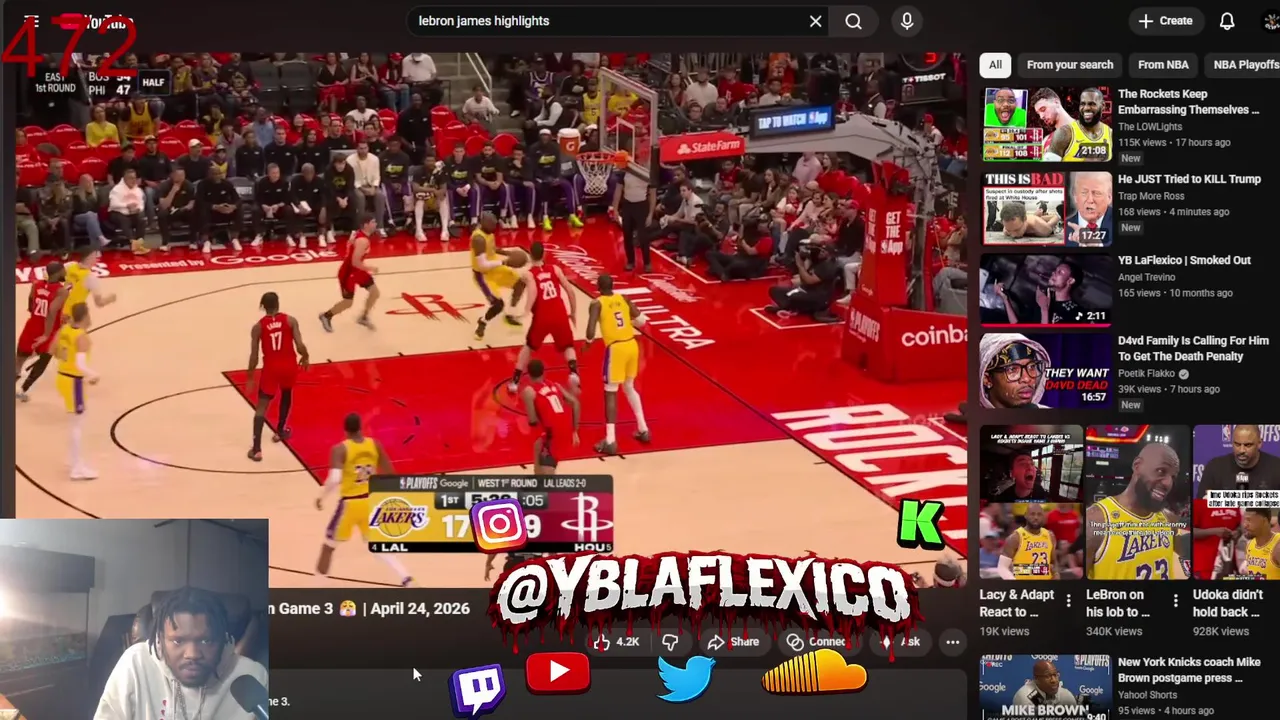Screen dimensions: 1280x720
Task: Open title "The Rockets Keep Embarrassing Themselves"
Action: pos(1188,102)
